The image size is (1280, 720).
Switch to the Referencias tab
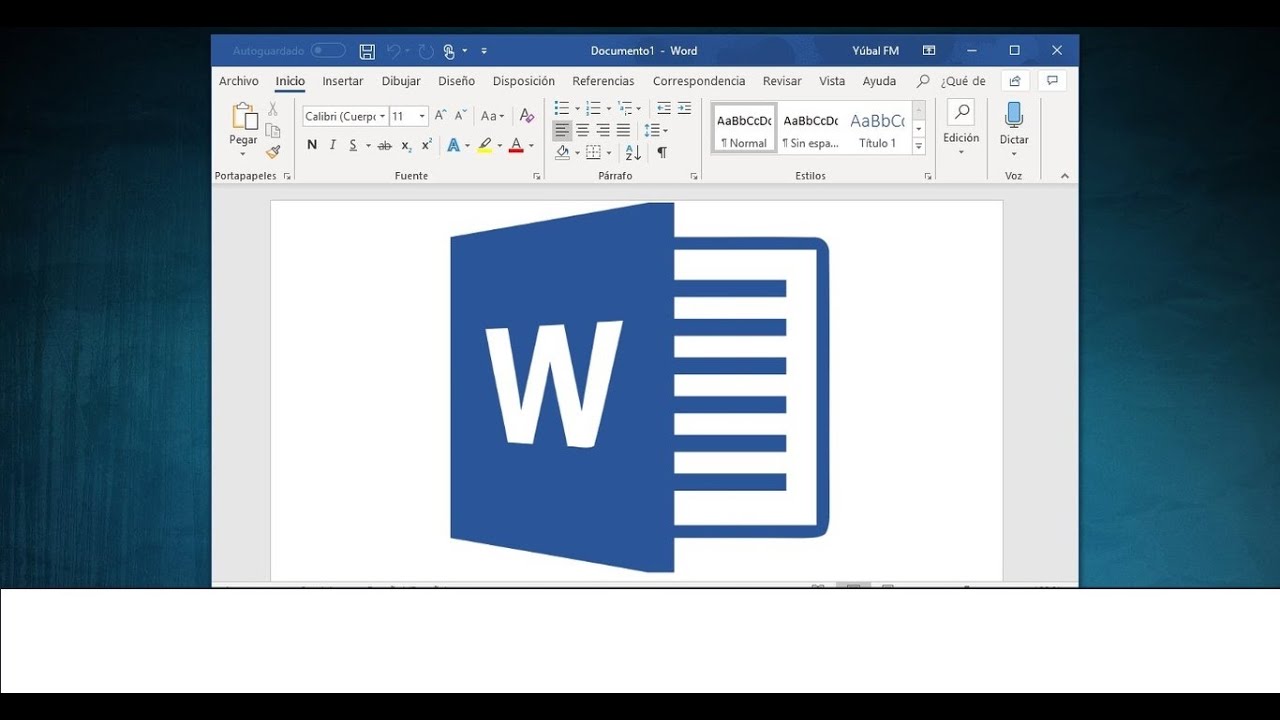(603, 81)
